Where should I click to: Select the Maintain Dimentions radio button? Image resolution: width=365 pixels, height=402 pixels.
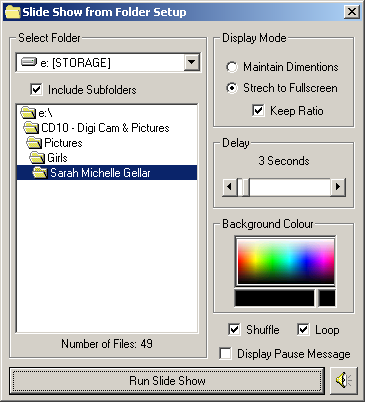[232, 67]
